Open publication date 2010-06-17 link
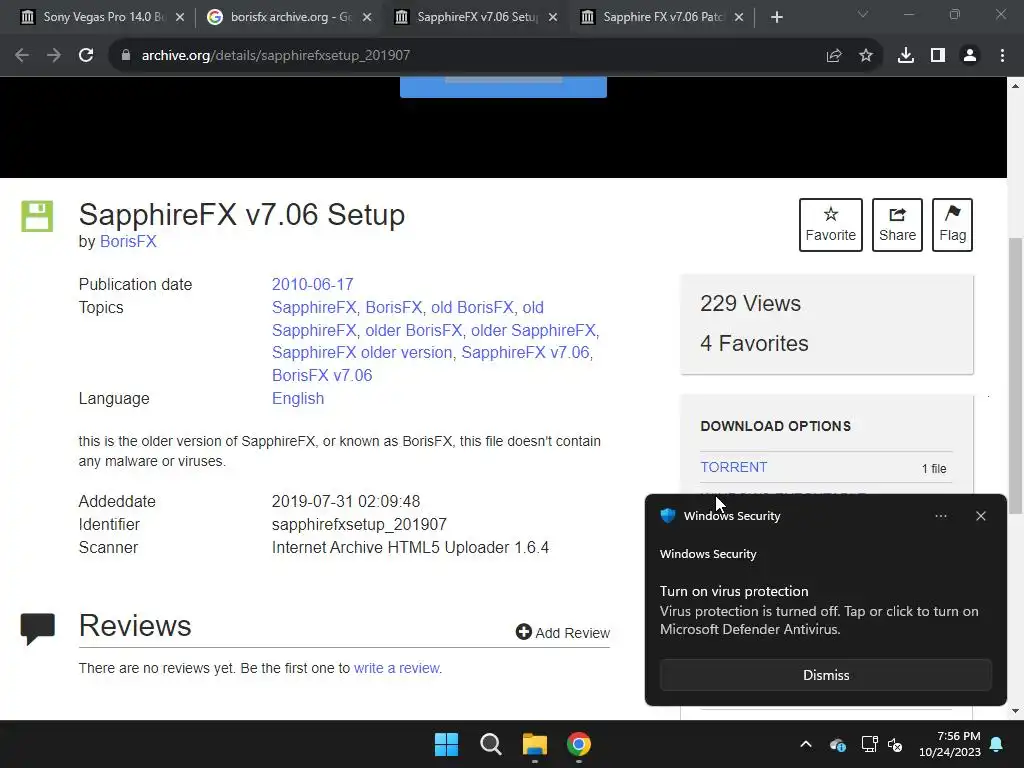1024x768 pixels. pyautogui.click(x=312, y=285)
